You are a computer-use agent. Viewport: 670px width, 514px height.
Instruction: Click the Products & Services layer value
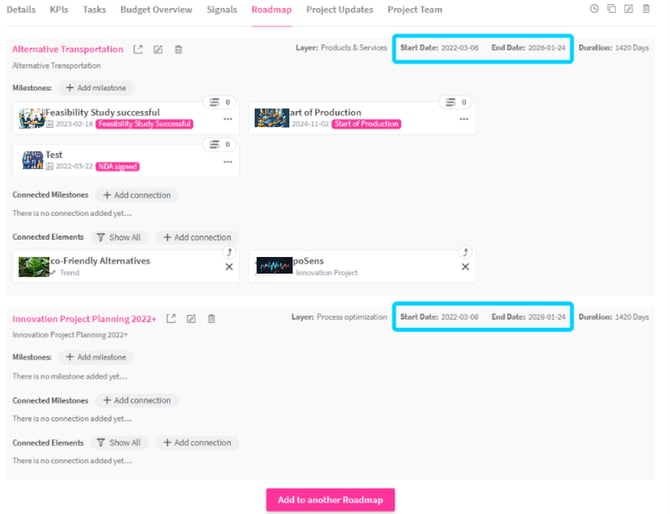tap(354, 47)
